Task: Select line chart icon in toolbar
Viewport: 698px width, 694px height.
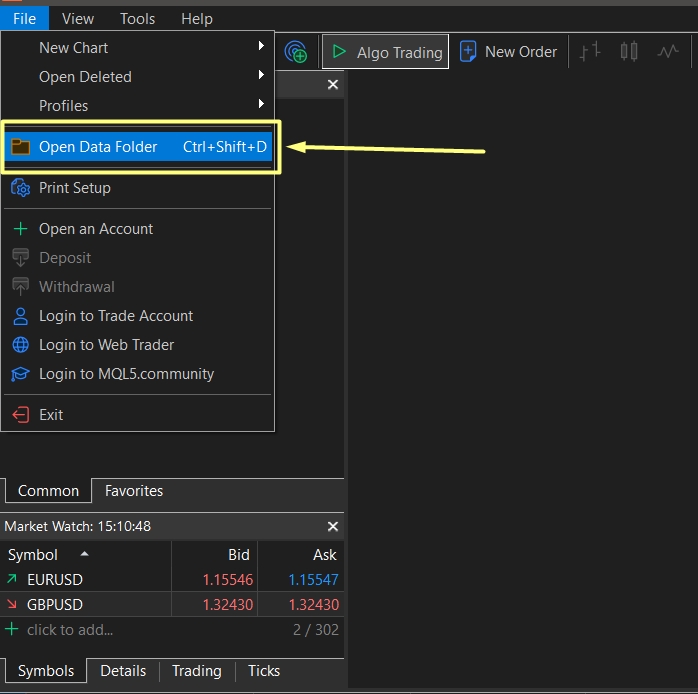Action: 668,52
